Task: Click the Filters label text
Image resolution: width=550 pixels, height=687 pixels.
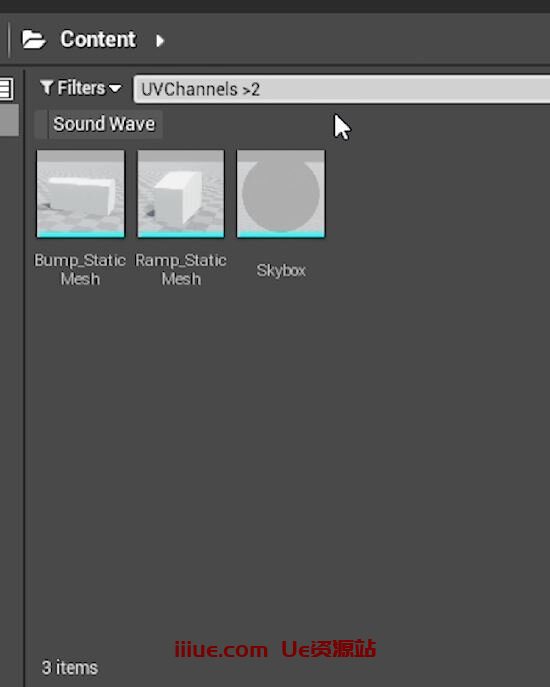Action: tap(82, 88)
